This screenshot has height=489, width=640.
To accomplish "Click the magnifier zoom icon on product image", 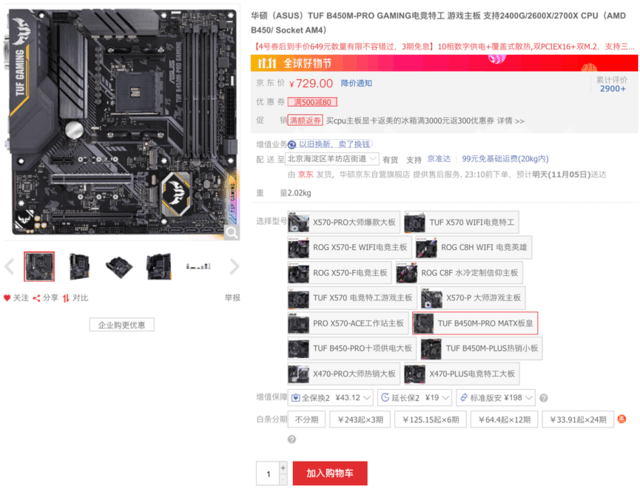I will pos(231,233).
